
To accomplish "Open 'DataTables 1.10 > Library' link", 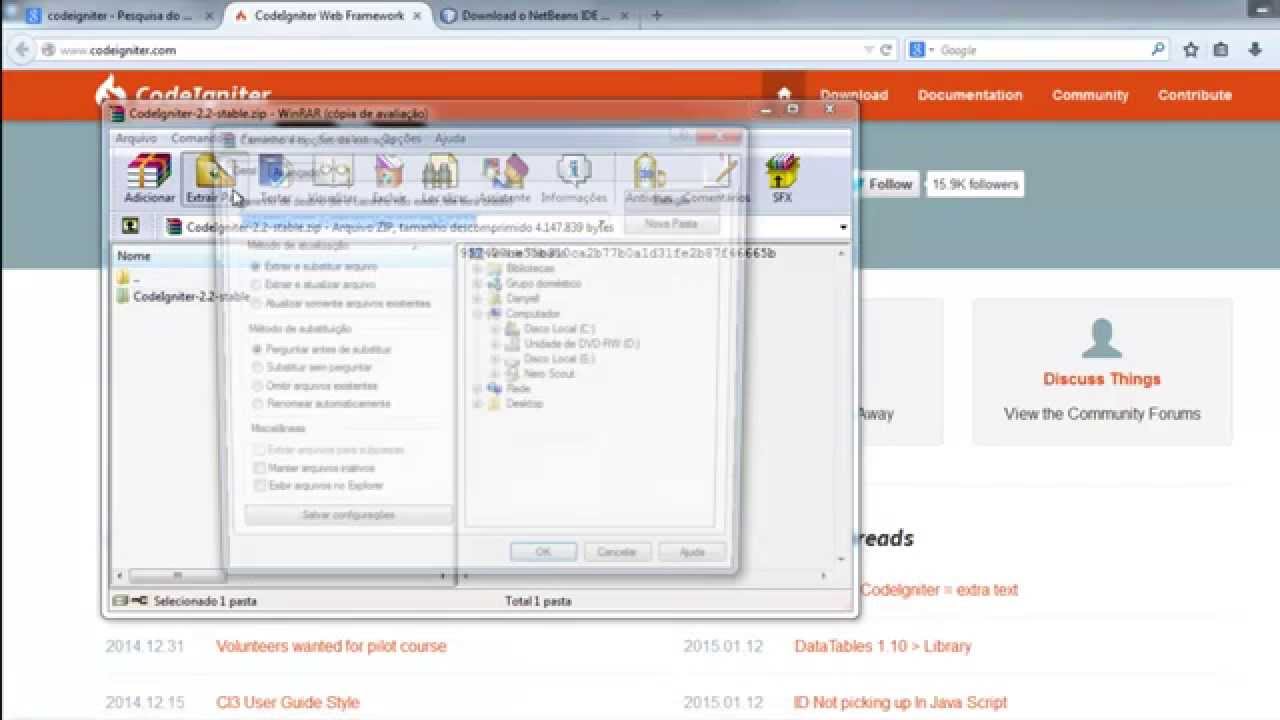I will pos(883,646).
